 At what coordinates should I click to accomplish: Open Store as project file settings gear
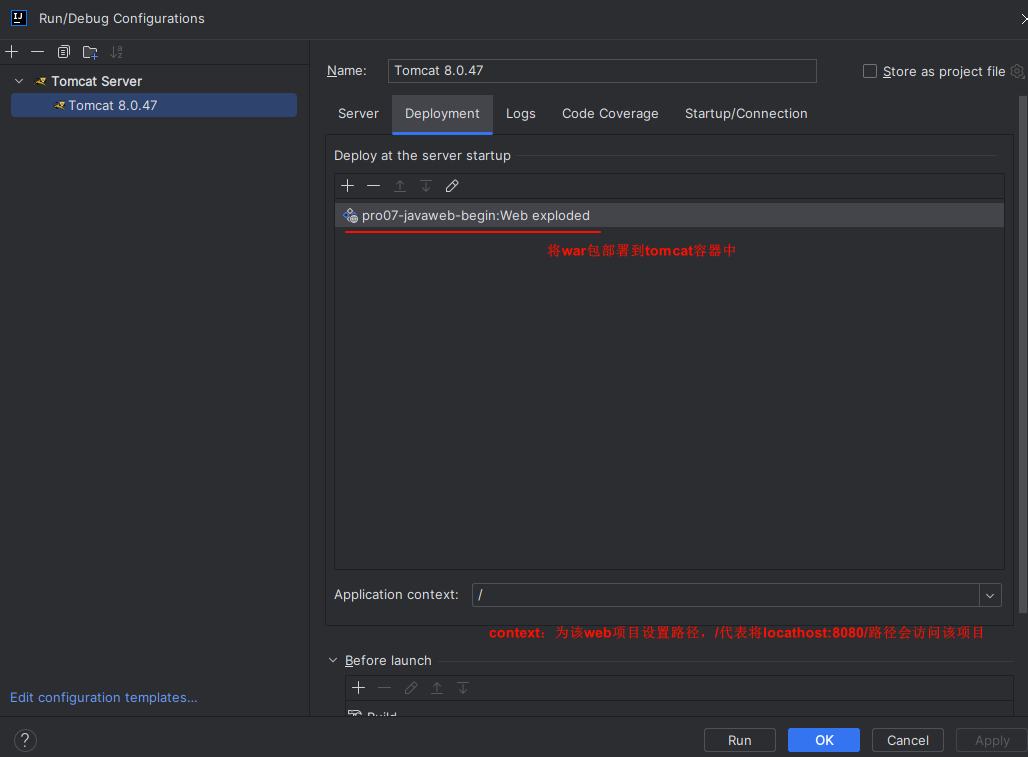click(x=1018, y=71)
